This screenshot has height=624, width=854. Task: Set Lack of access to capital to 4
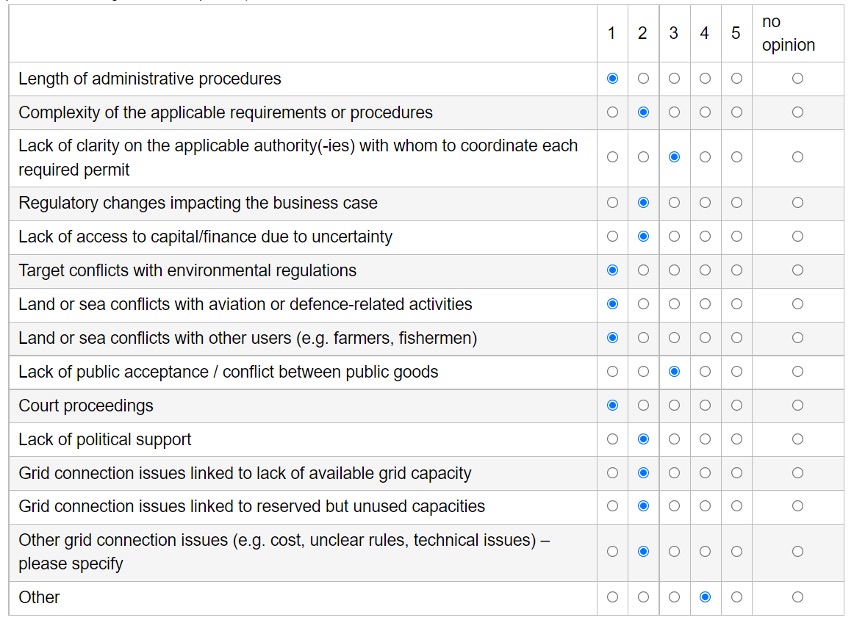pyautogui.click(x=705, y=237)
